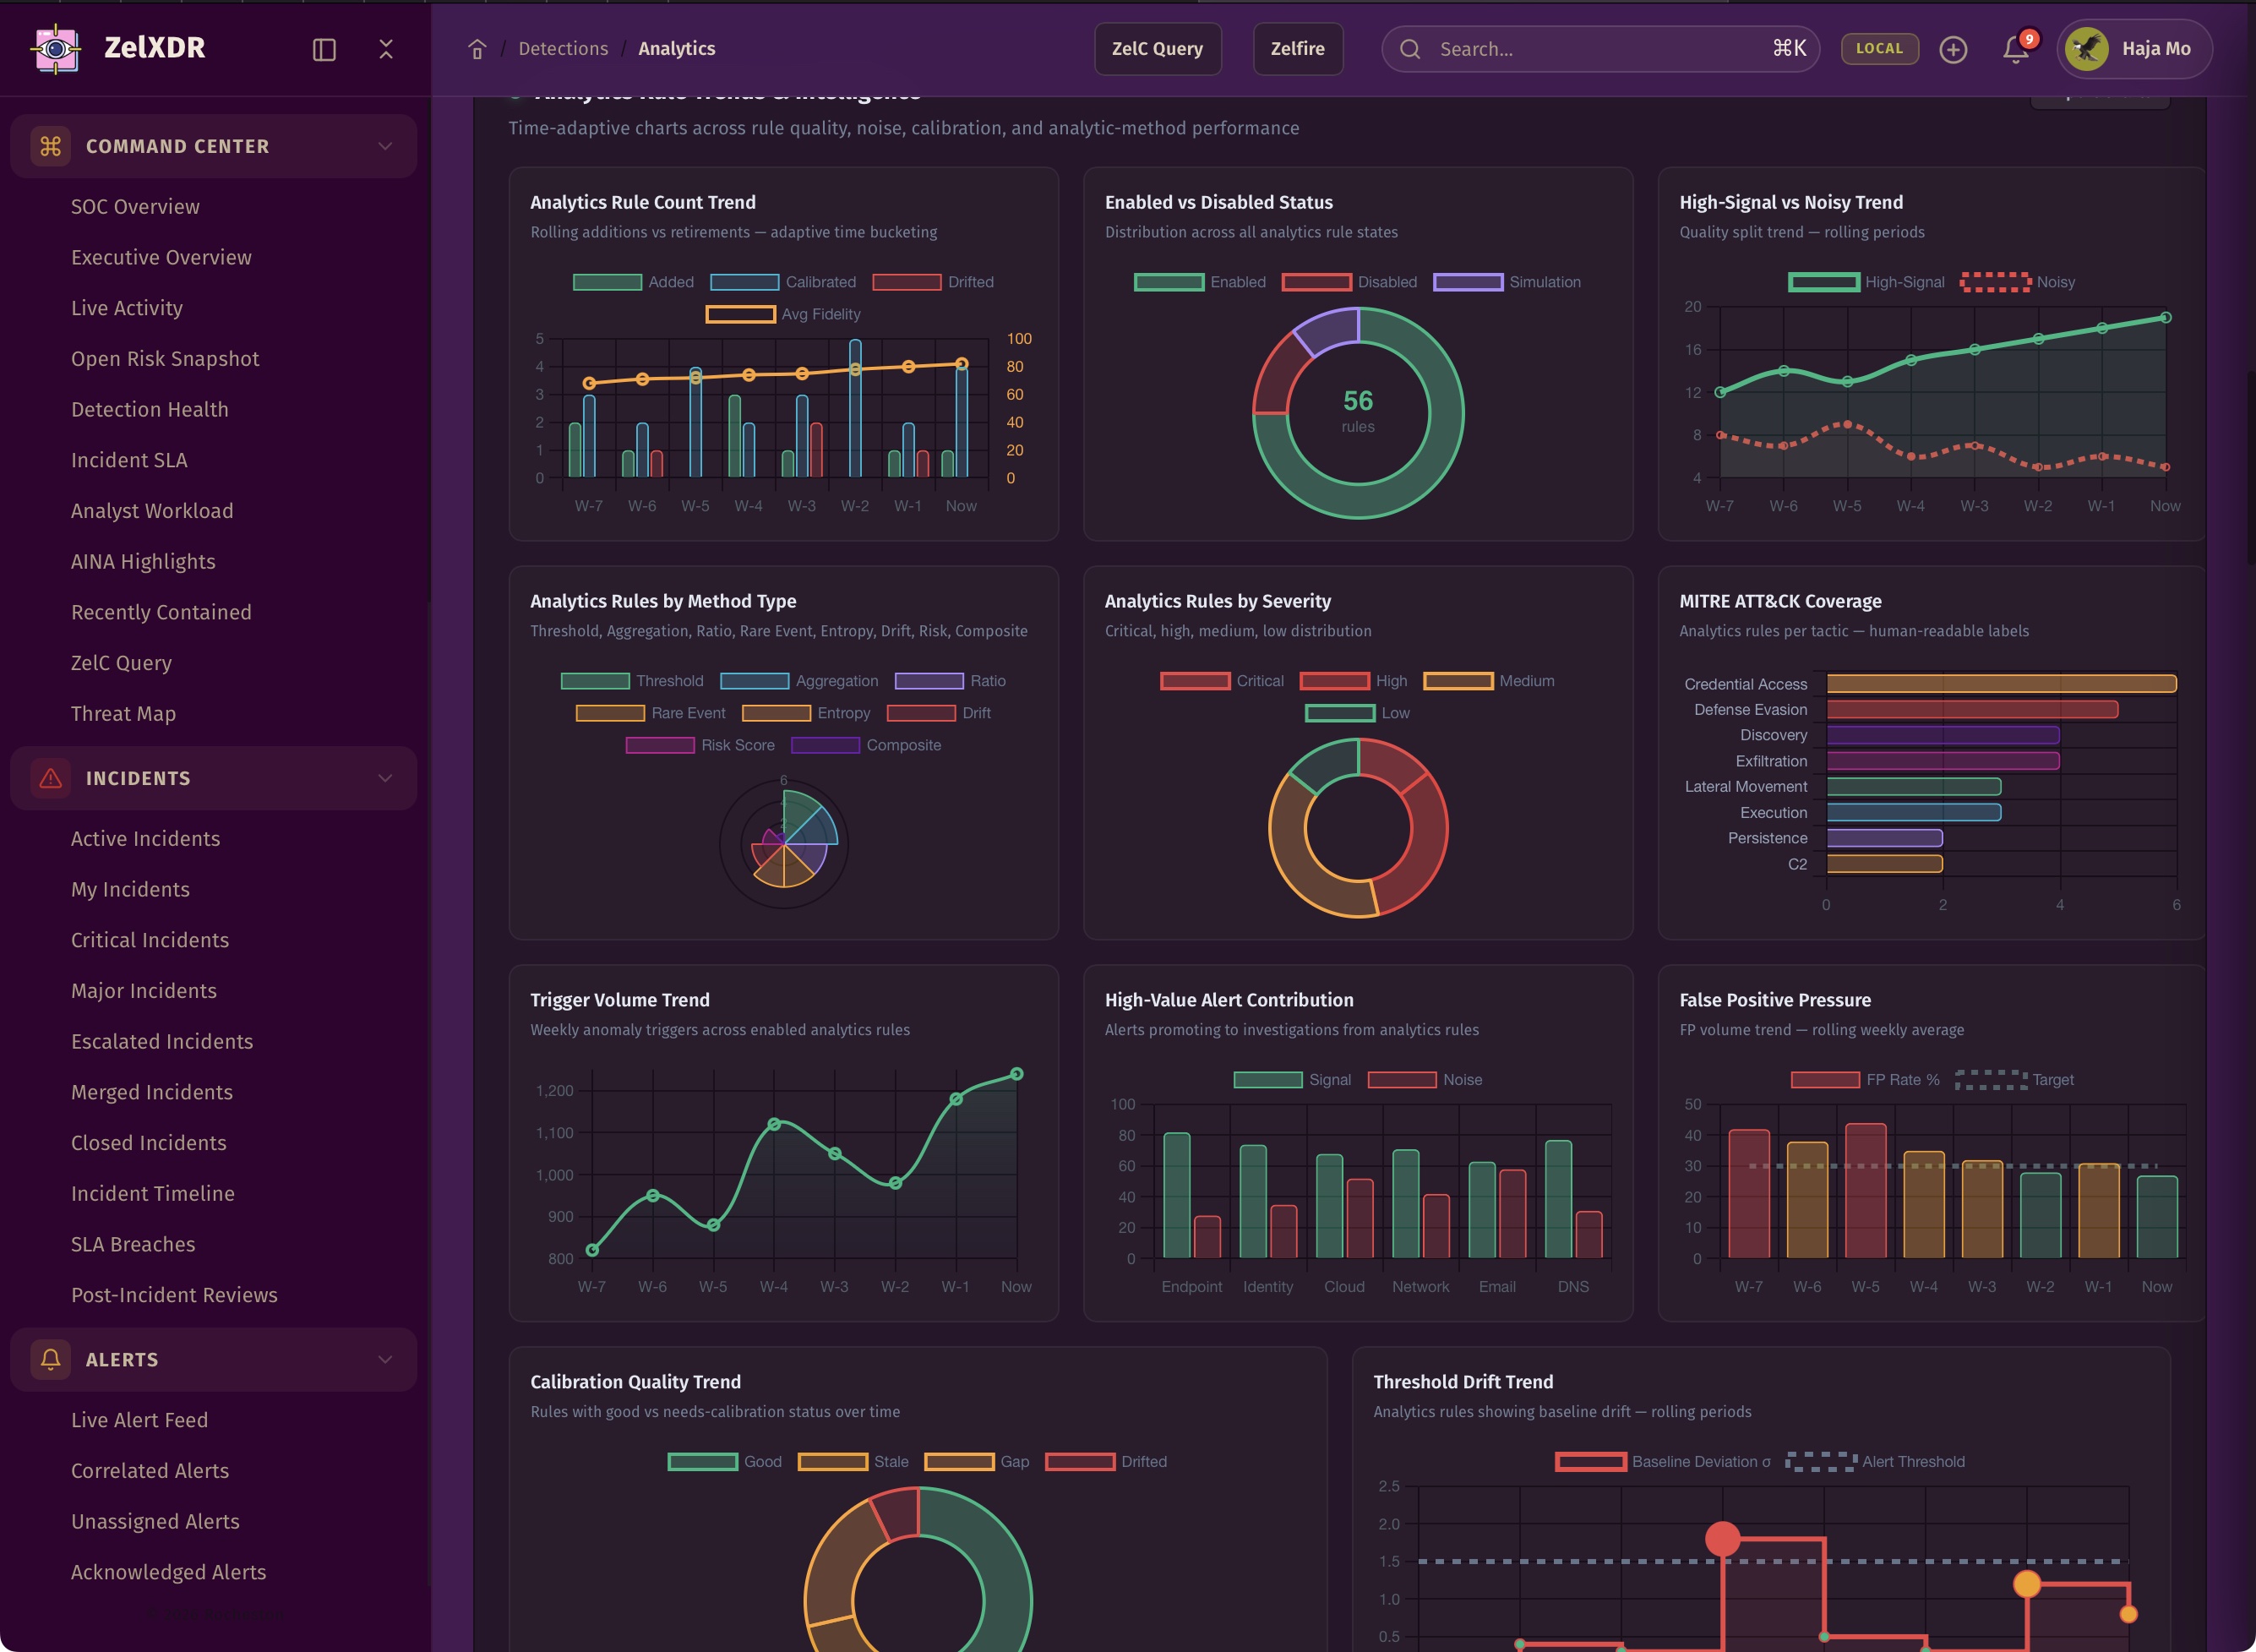This screenshot has height=1652, width=2256.
Task: Open Detection Health in sidebar
Action: point(149,409)
